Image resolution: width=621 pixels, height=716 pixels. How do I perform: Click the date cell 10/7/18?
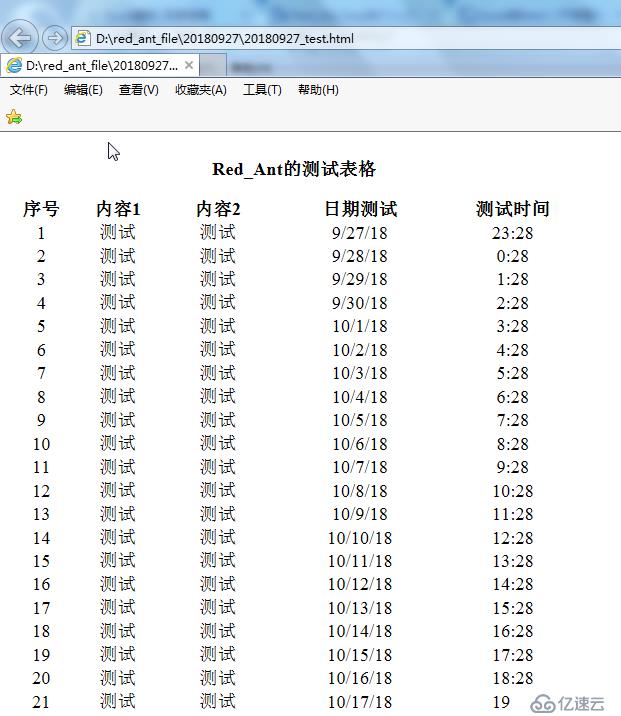click(x=360, y=468)
